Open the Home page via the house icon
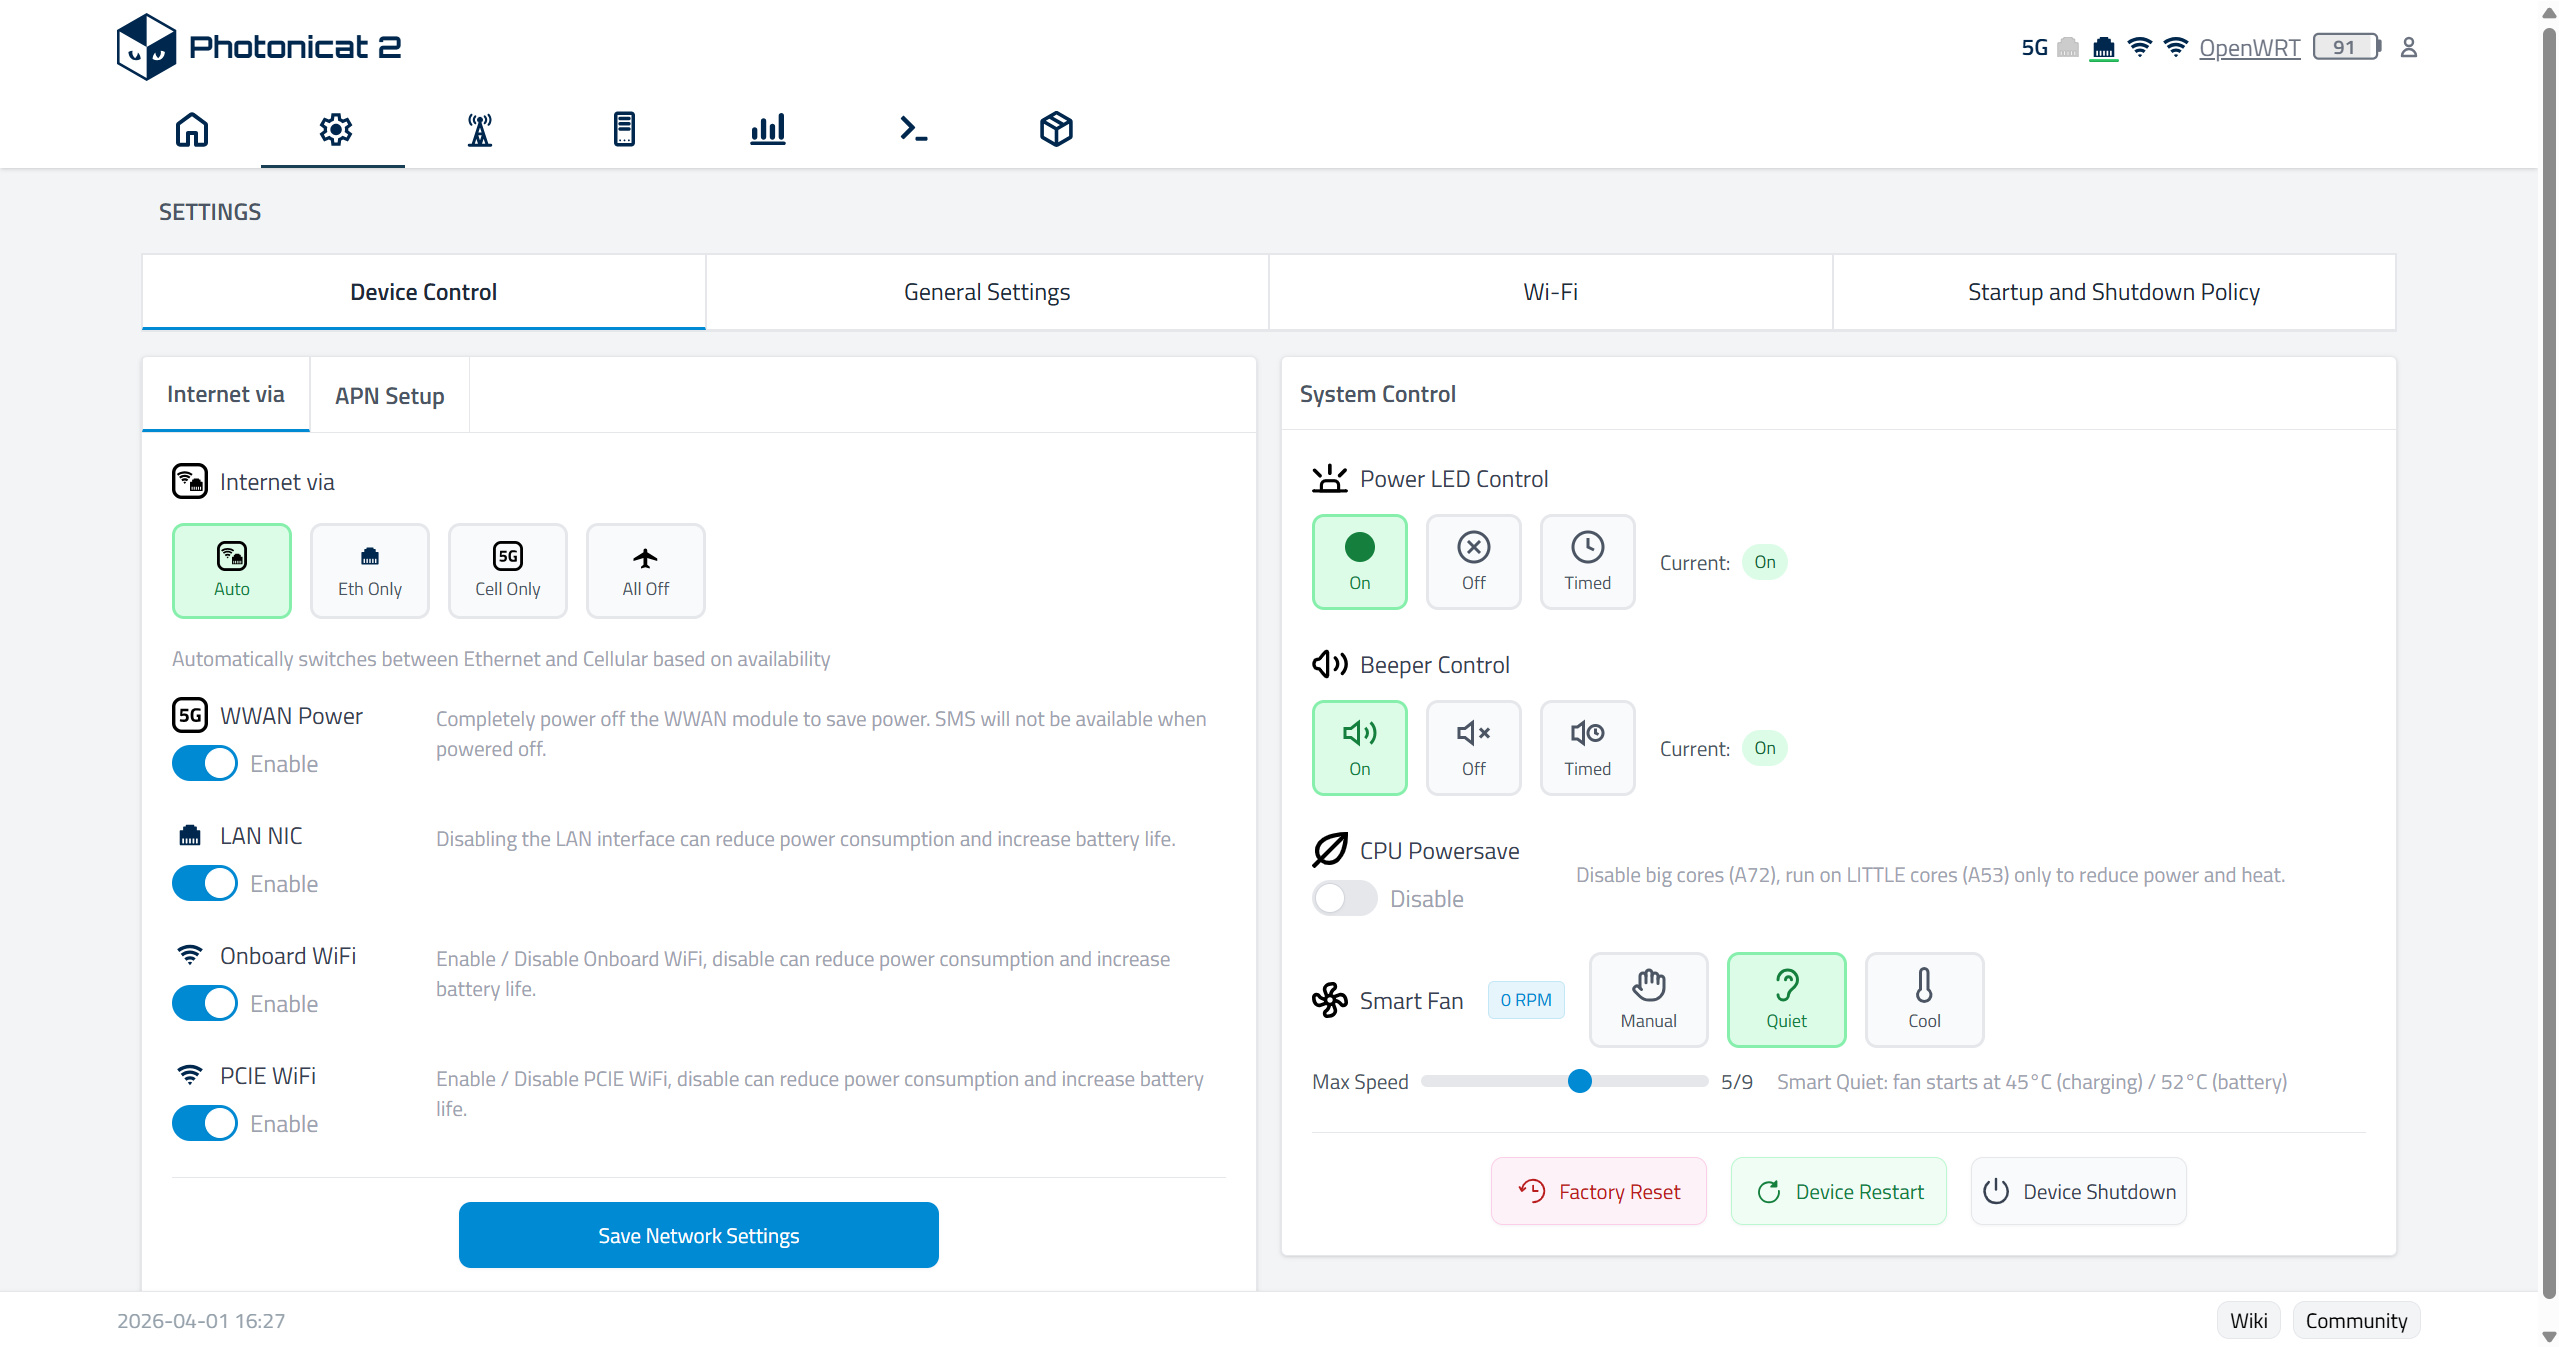The width and height of the screenshot is (2559, 1347). (x=191, y=130)
